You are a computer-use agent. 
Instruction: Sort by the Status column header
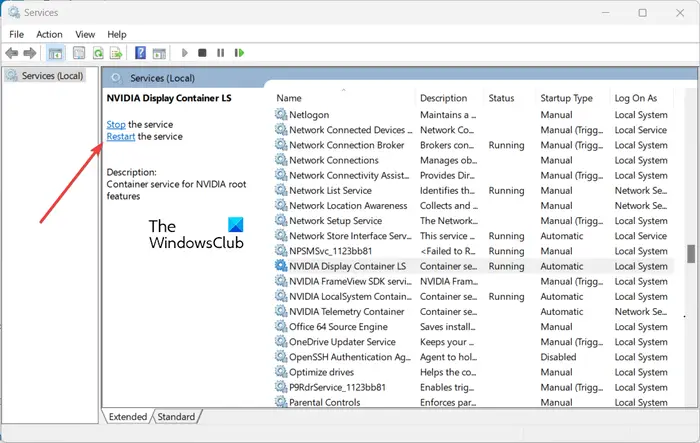coord(501,98)
